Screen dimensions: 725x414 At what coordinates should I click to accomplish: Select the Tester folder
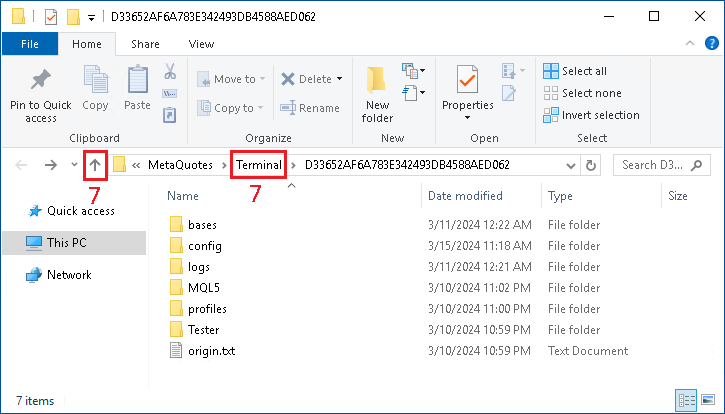(194, 330)
